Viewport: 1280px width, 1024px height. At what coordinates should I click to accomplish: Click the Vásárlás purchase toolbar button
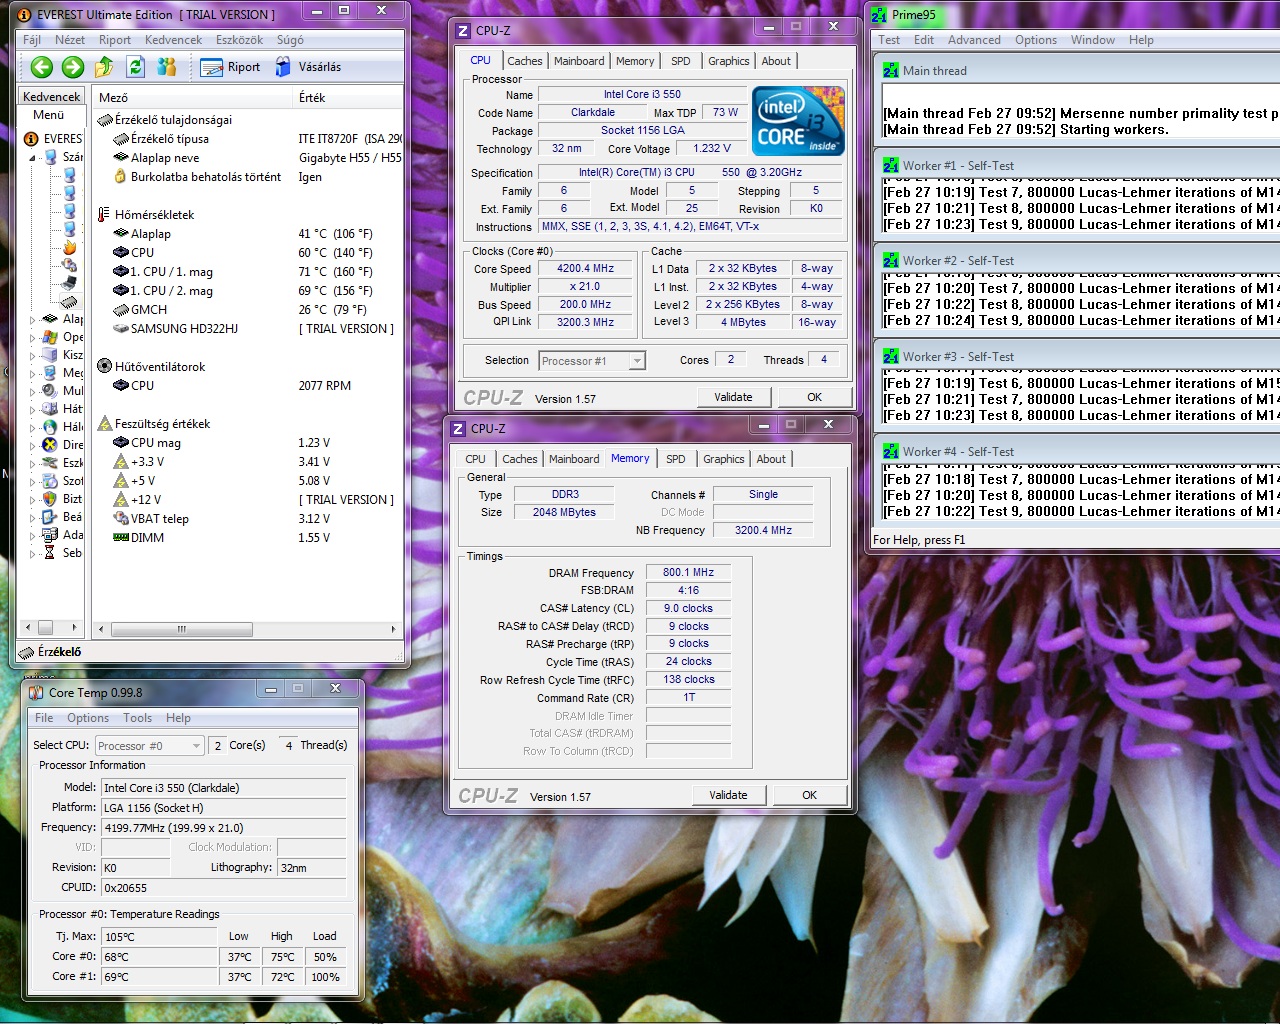tap(308, 67)
